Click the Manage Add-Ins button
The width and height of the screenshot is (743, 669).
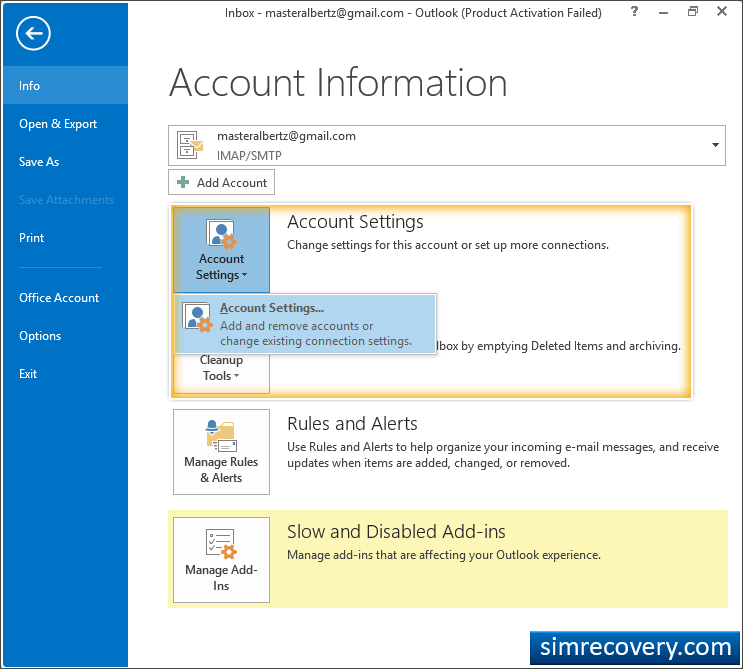click(221, 560)
